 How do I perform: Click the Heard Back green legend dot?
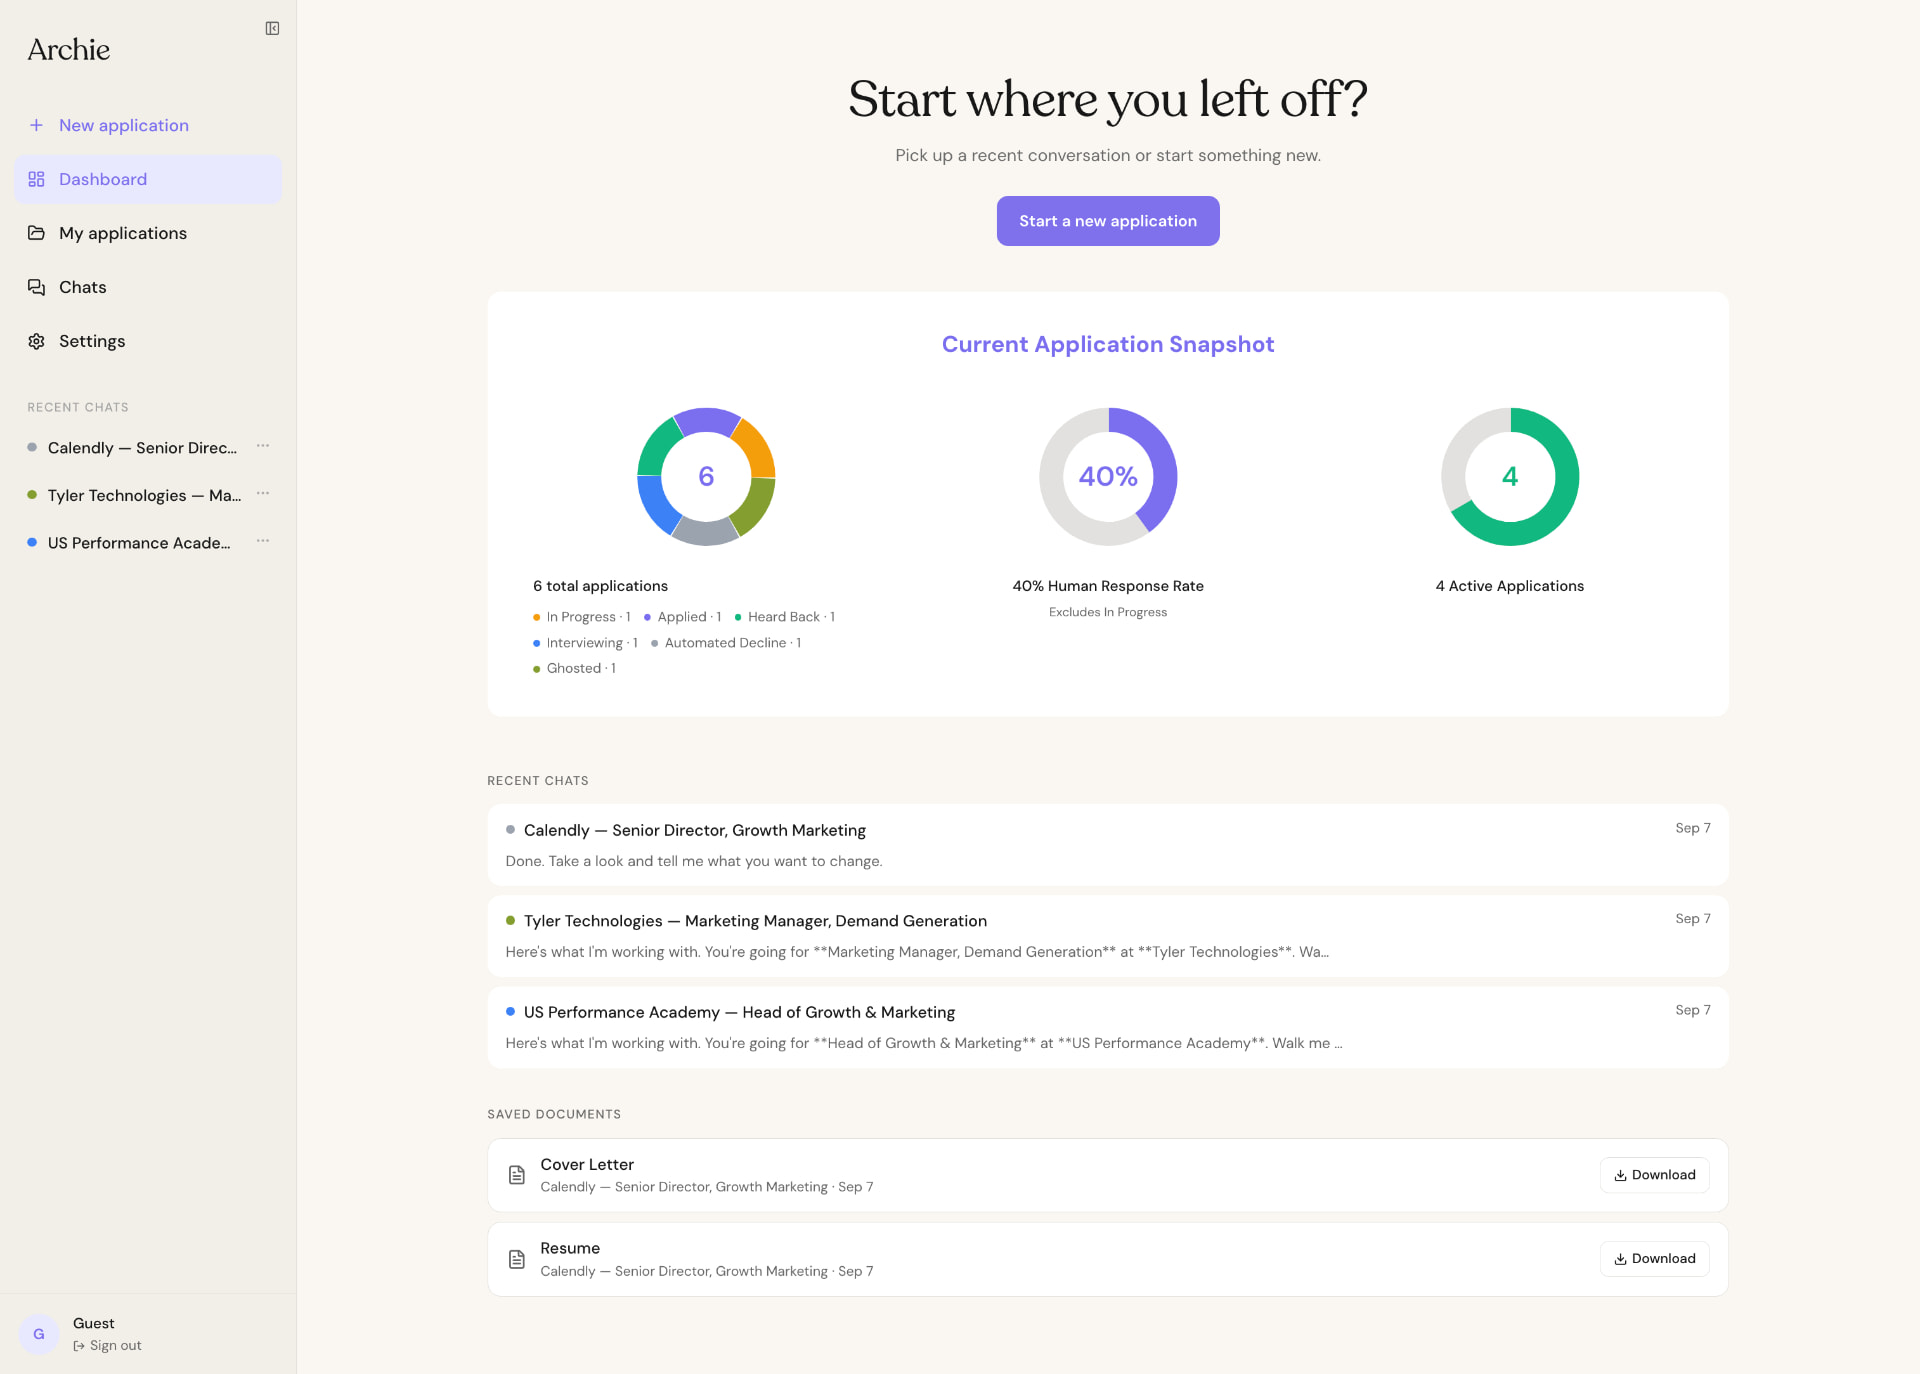tap(738, 617)
